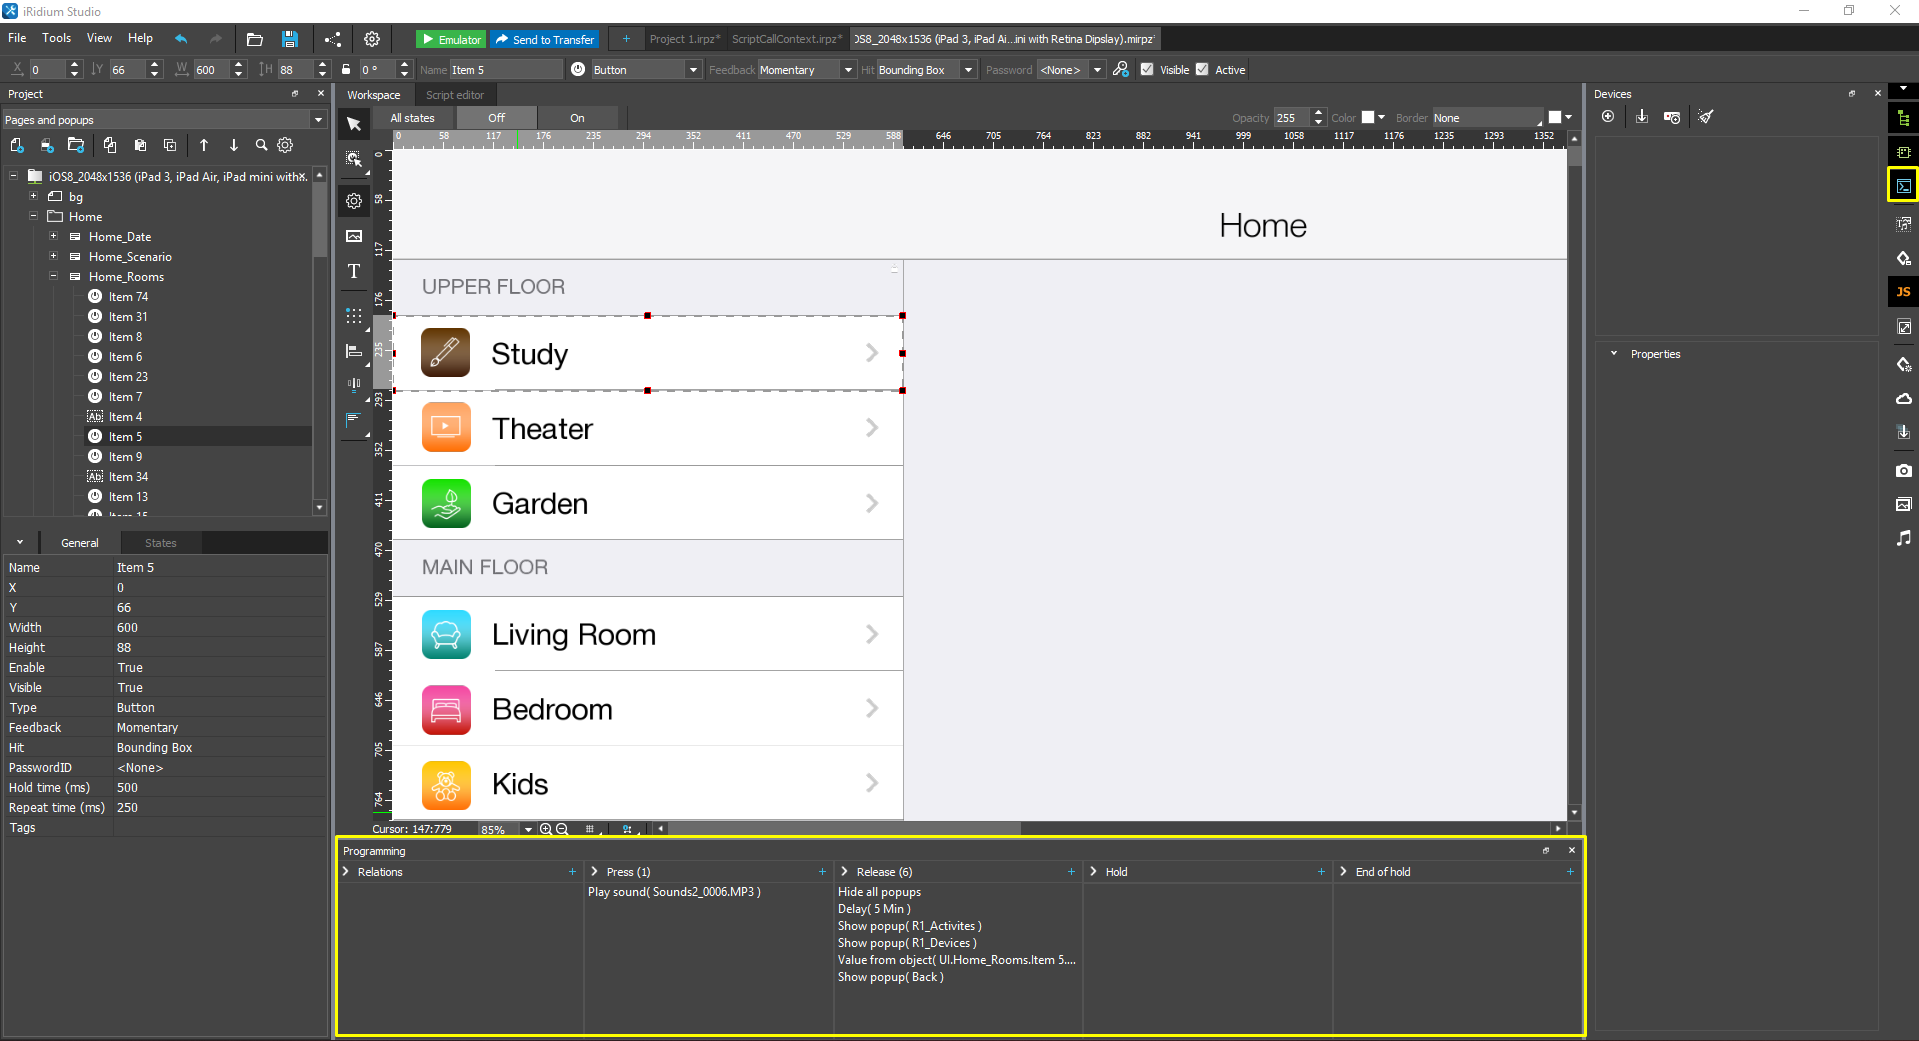Click the search icon in Project panel
1919x1041 pixels.
click(x=261, y=145)
